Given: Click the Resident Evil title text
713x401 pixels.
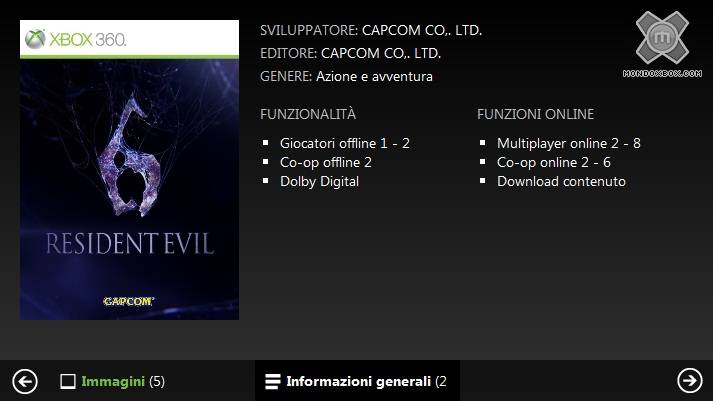Looking at the screenshot, I should tap(130, 244).
